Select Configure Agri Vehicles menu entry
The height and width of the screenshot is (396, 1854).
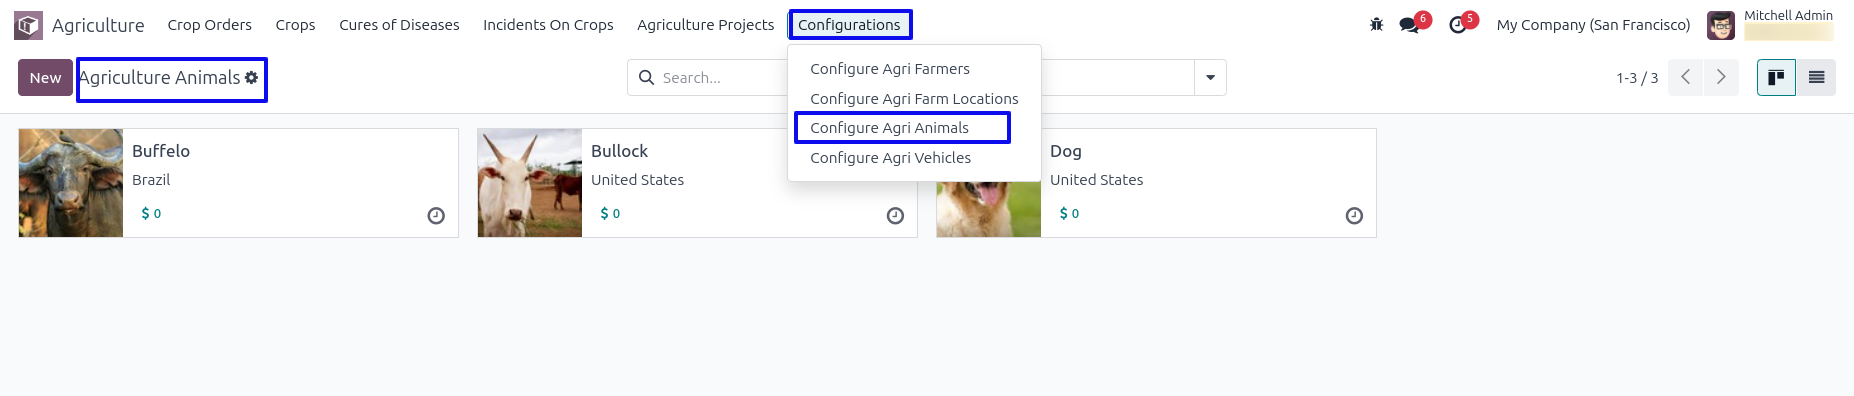click(890, 158)
